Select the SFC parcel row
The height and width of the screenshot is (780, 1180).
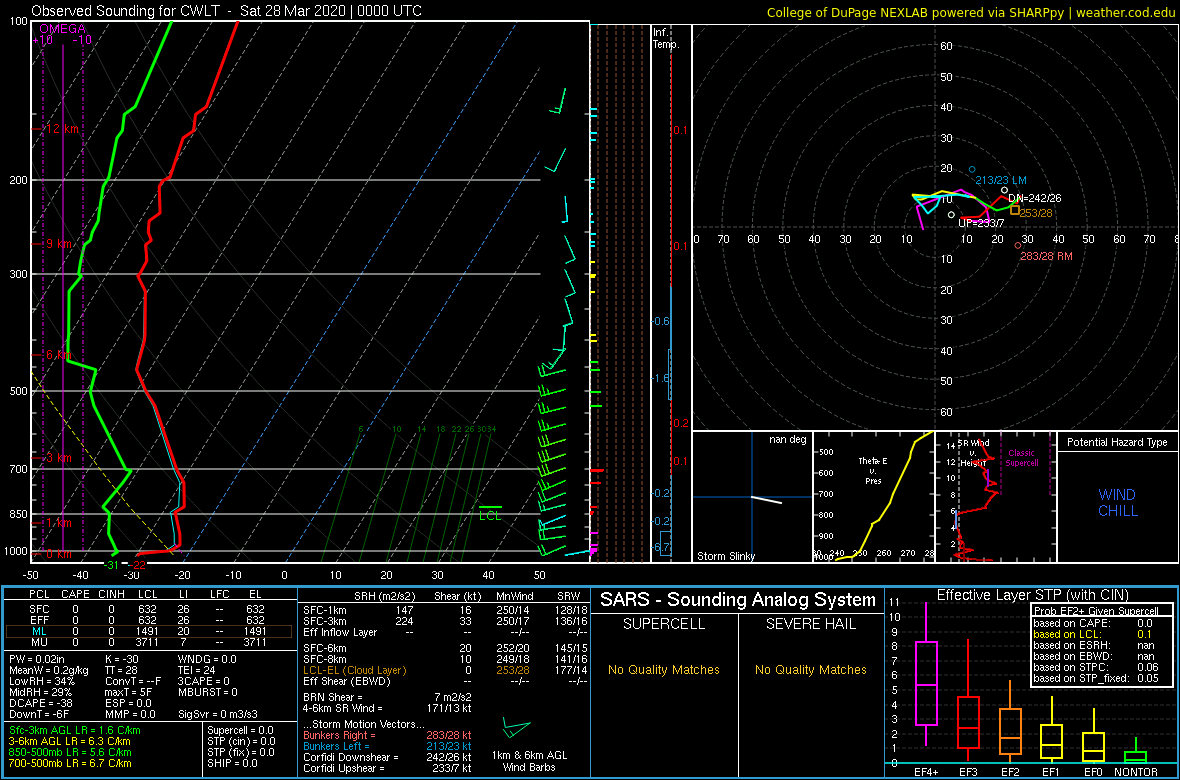150,609
